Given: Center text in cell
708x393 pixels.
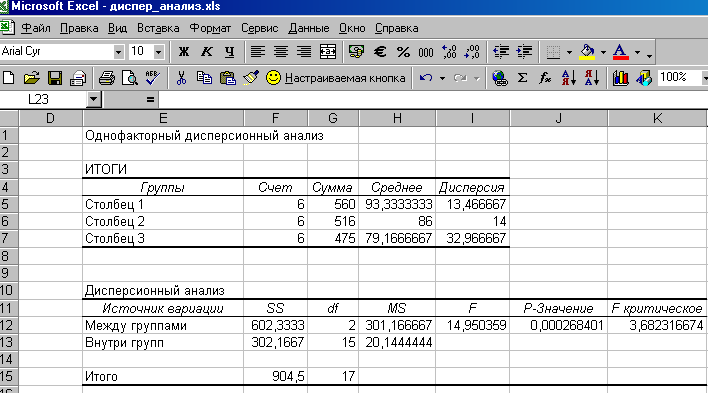Looking at the screenshot, I should [281, 52].
